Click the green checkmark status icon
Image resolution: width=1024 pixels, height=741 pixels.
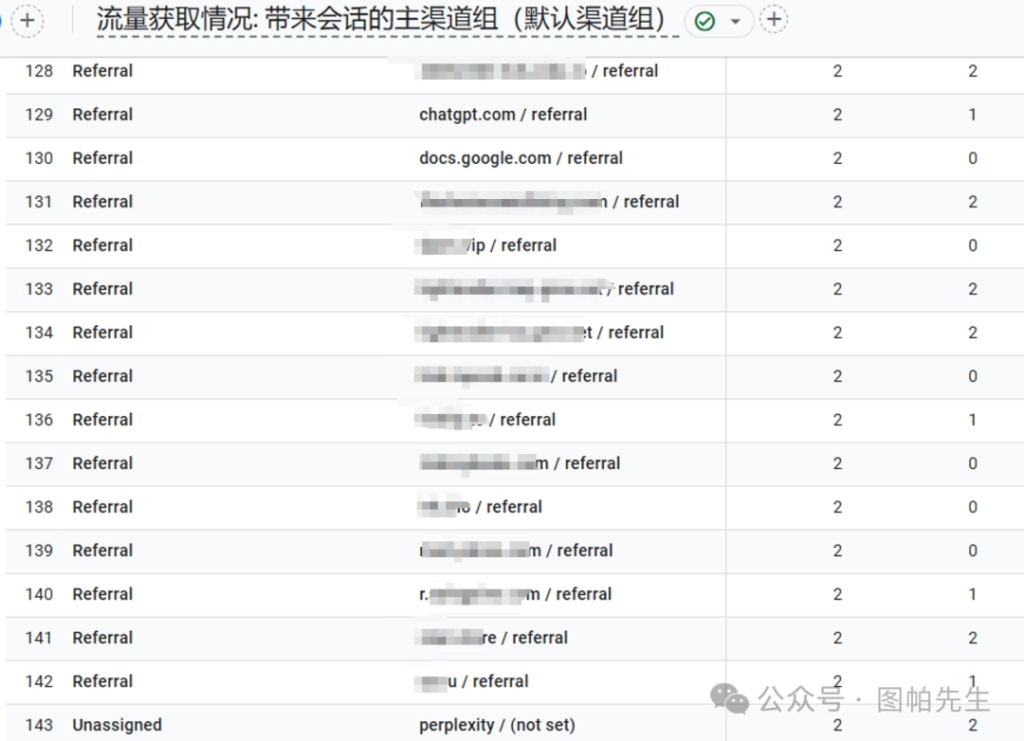pyautogui.click(x=705, y=21)
